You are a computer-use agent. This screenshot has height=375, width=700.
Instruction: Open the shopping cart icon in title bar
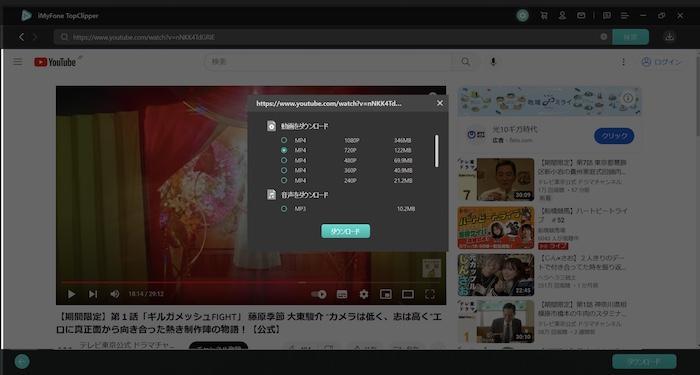click(544, 16)
